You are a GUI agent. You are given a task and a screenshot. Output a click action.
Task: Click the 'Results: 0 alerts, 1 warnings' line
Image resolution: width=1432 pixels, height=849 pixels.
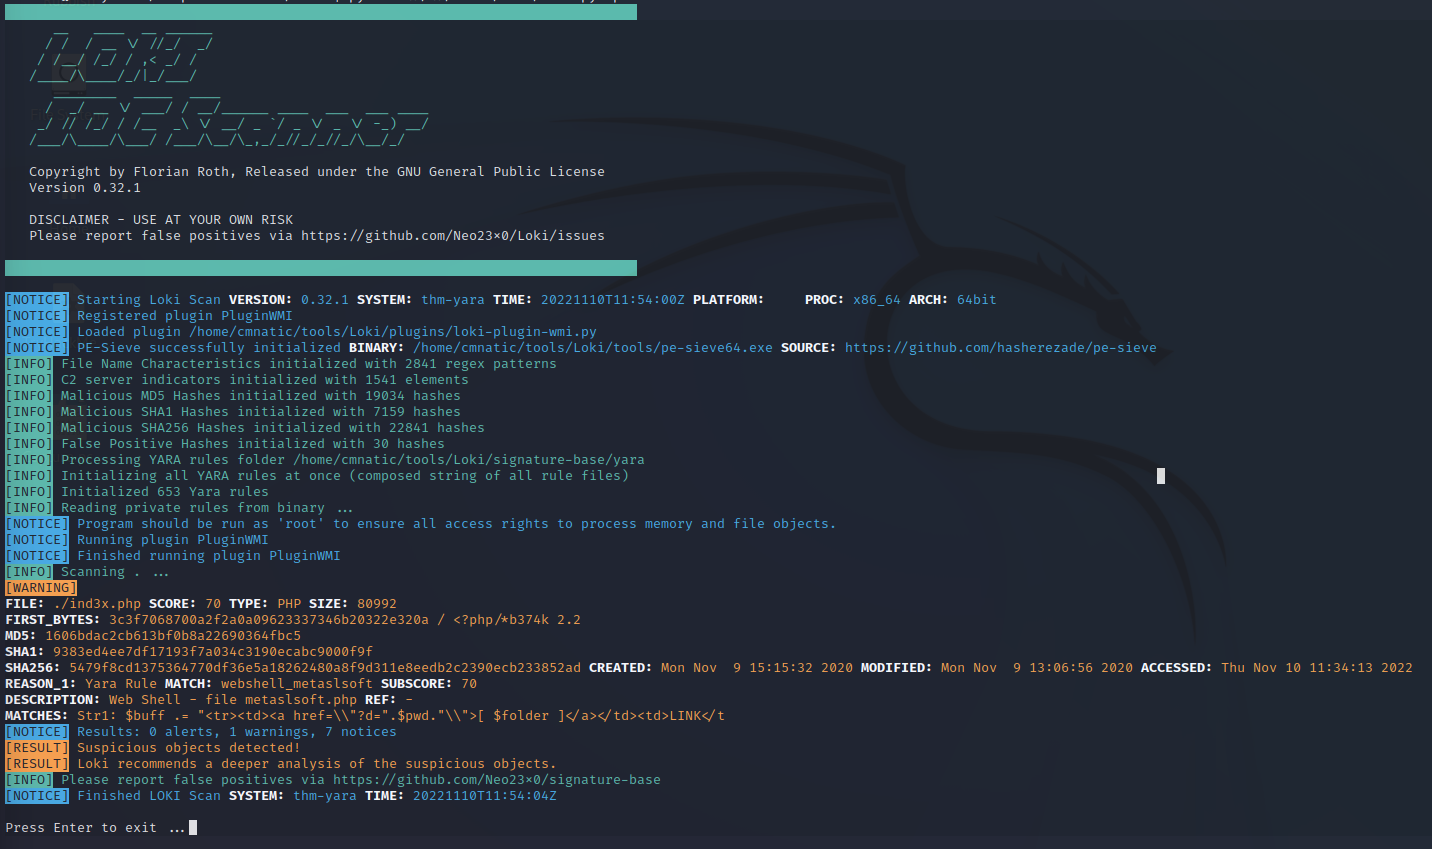click(236, 732)
